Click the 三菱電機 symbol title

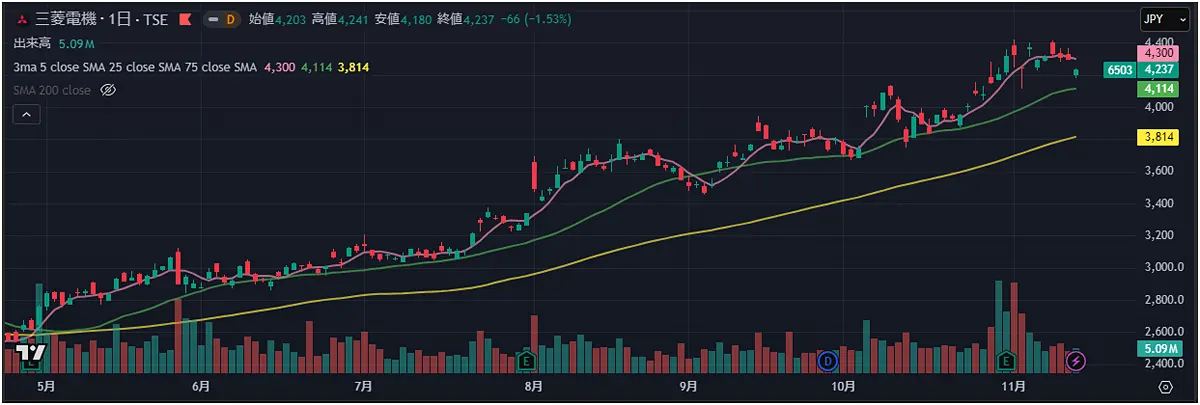(66, 19)
